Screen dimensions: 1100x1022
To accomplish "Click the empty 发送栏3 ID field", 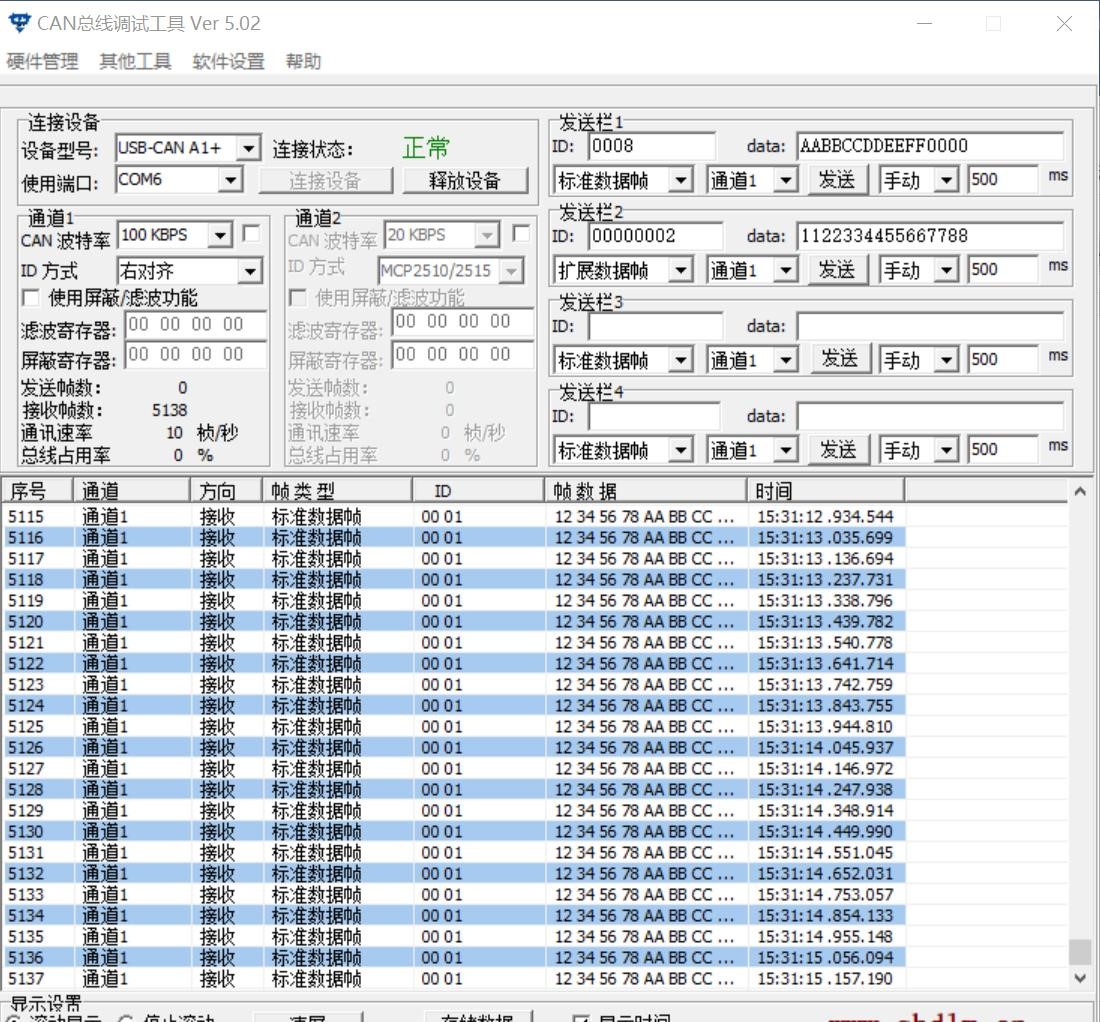I will pos(655,327).
